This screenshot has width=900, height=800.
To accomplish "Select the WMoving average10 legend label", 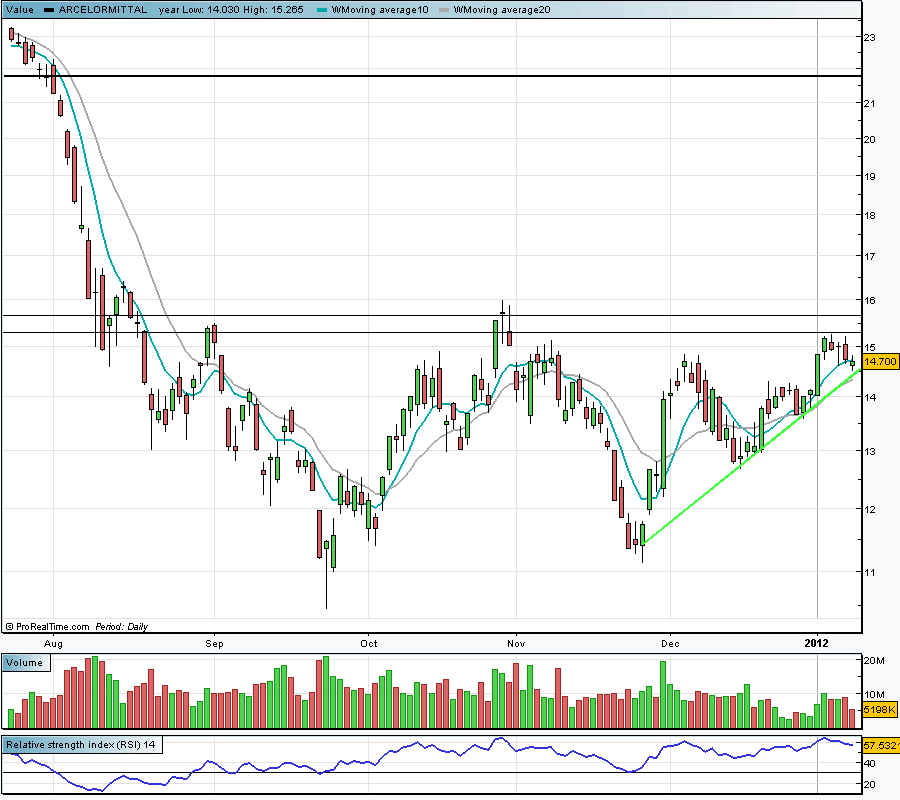I will [380, 10].
